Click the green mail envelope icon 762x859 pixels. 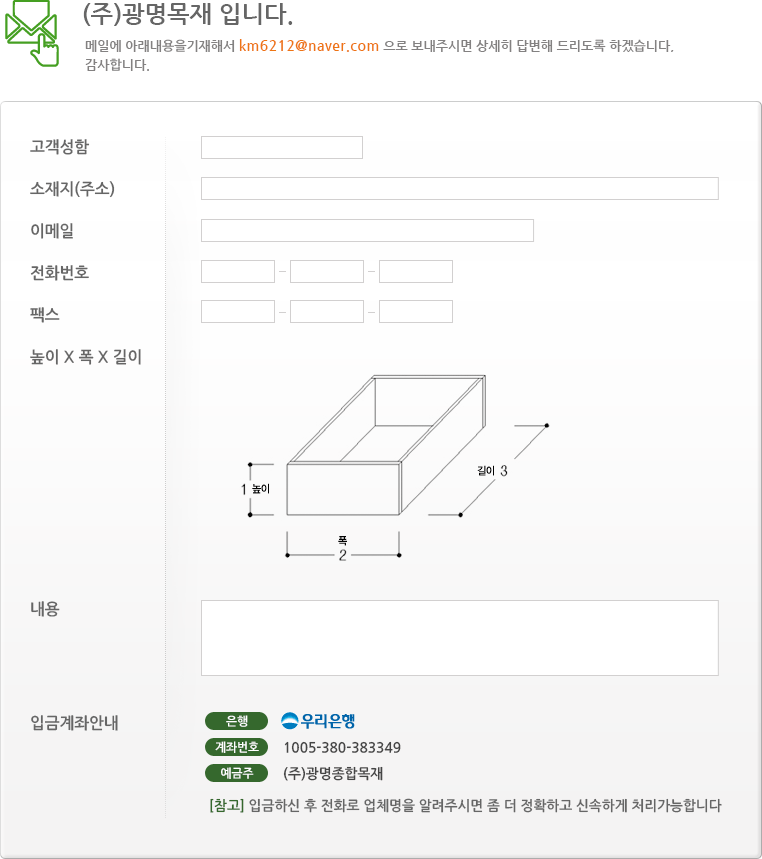[x=31, y=32]
